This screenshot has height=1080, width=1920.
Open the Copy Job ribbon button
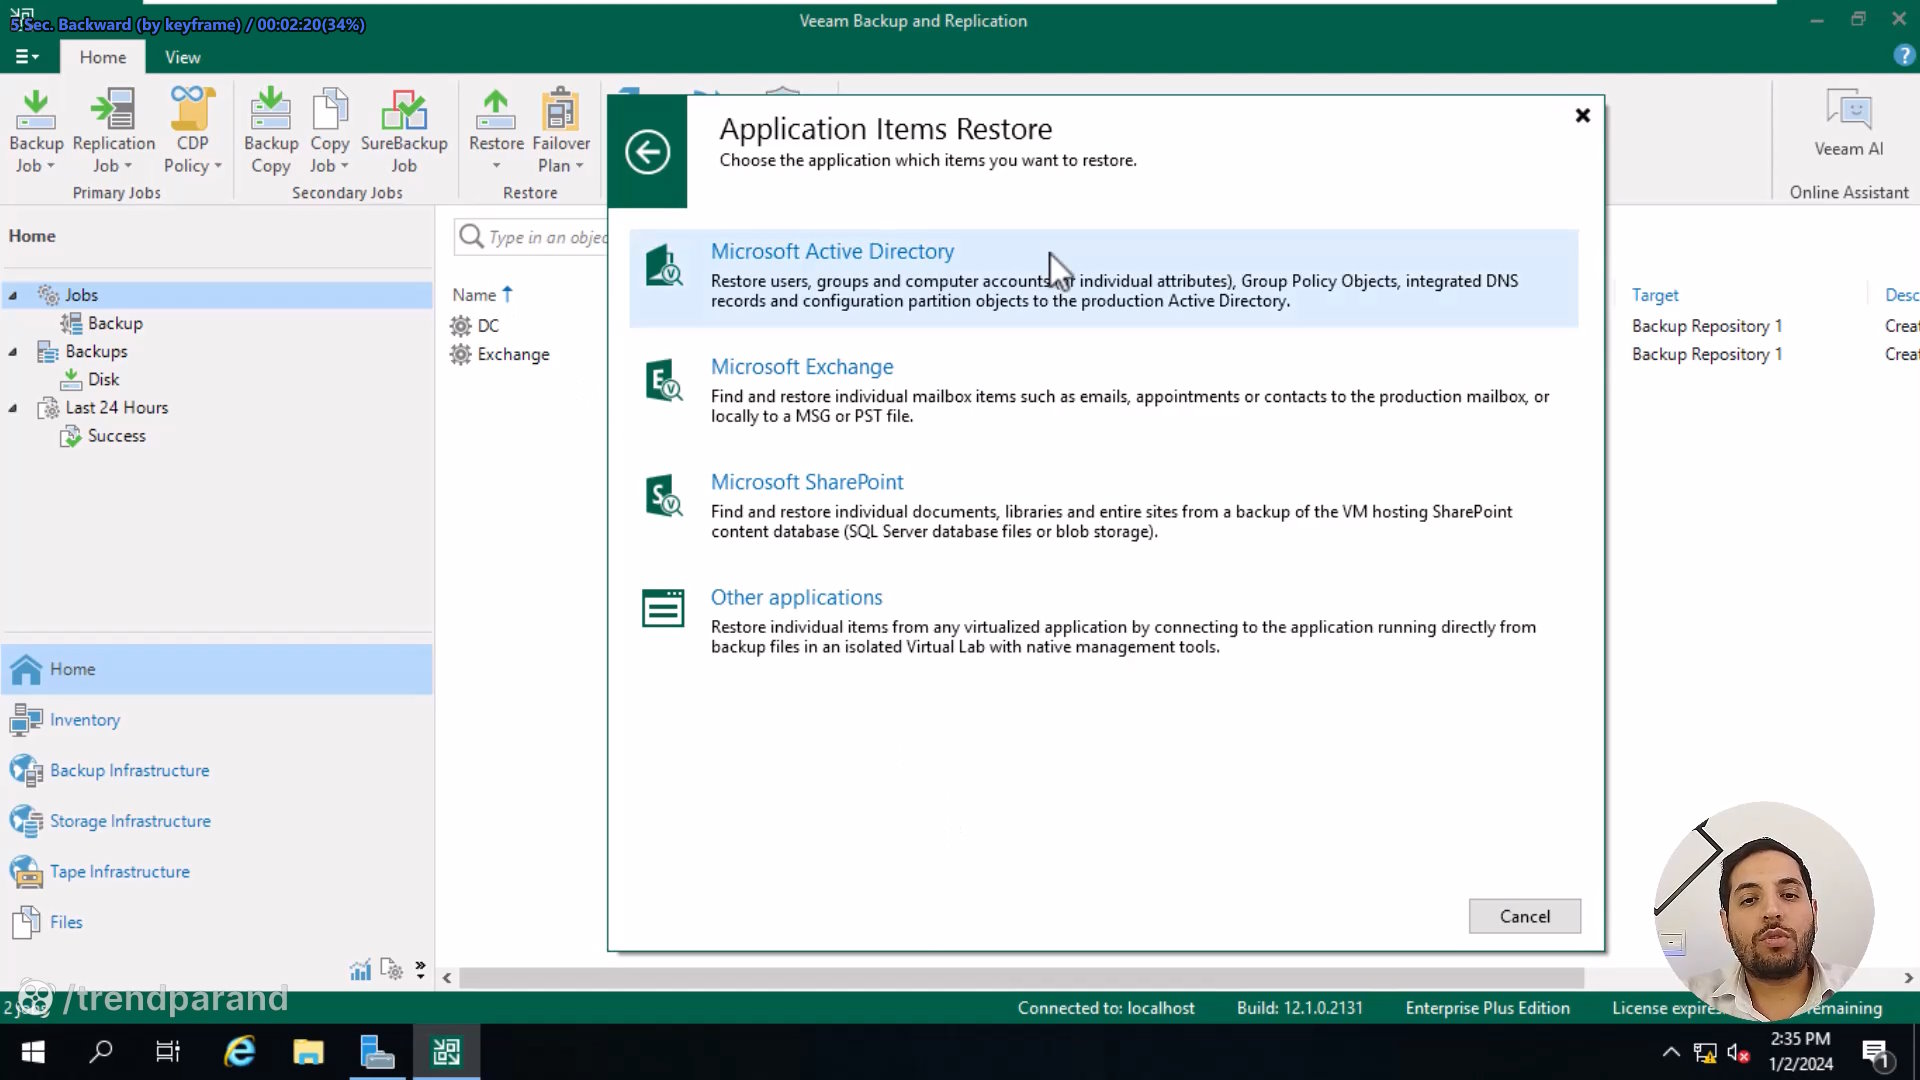pos(329,131)
